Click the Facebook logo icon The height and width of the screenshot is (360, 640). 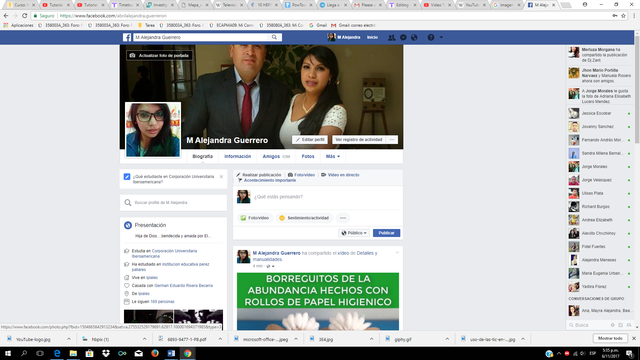(127, 37)
